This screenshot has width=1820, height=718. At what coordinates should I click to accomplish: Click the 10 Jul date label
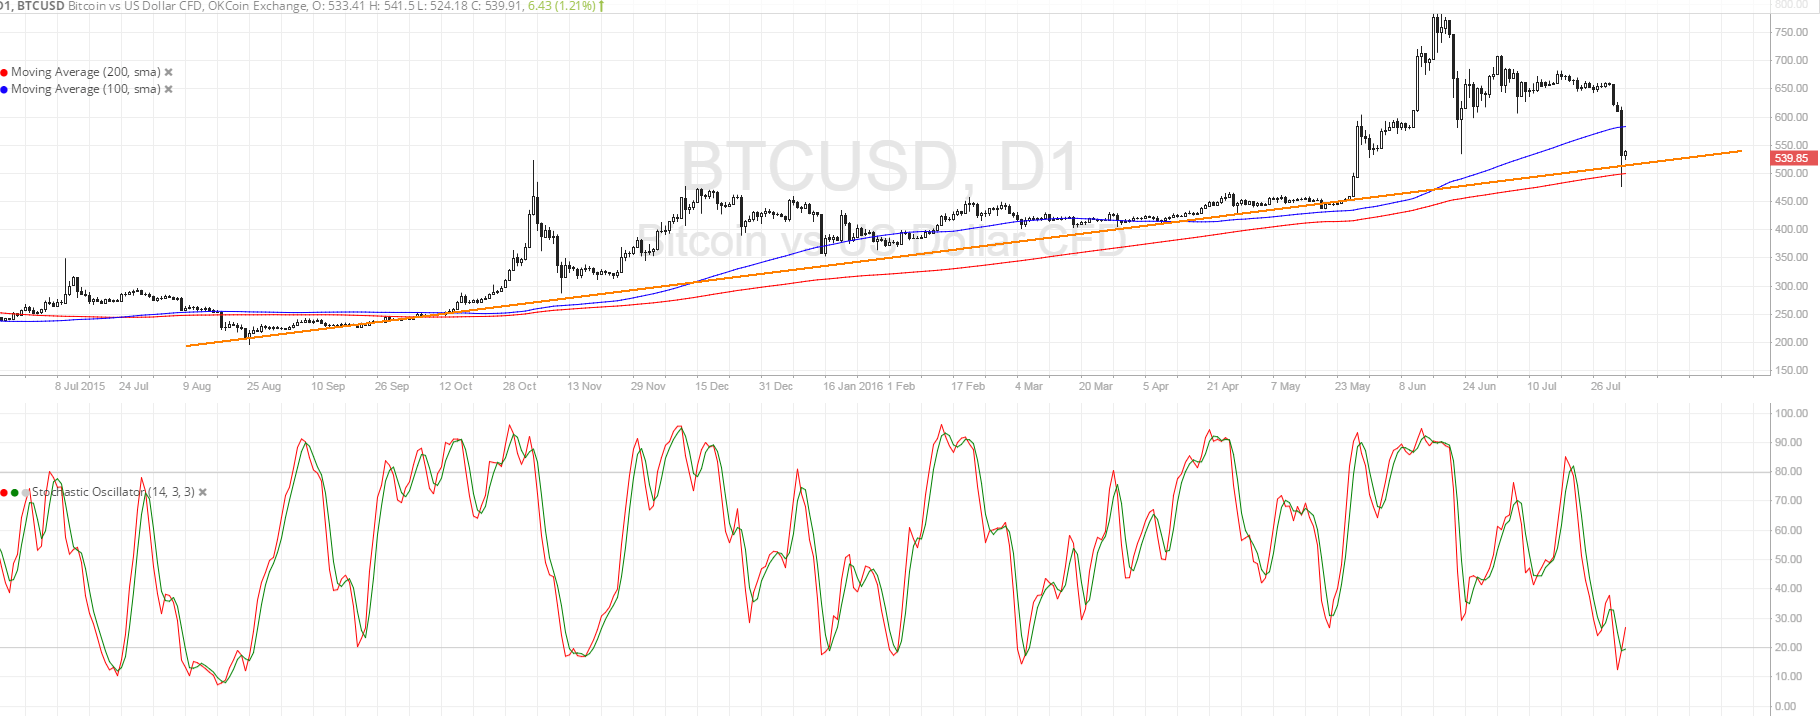click(1542, 386)
